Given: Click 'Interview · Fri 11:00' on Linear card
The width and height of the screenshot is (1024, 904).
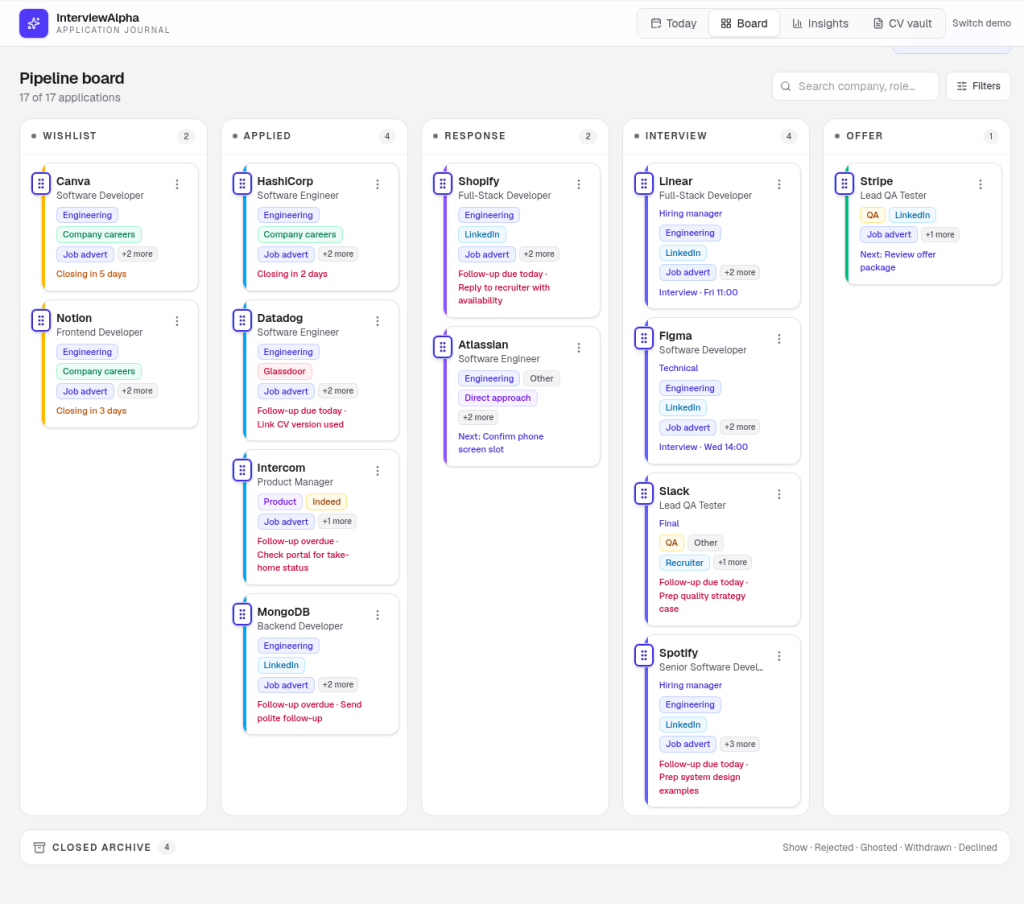Looking at the screenshot, I should 698,292.
